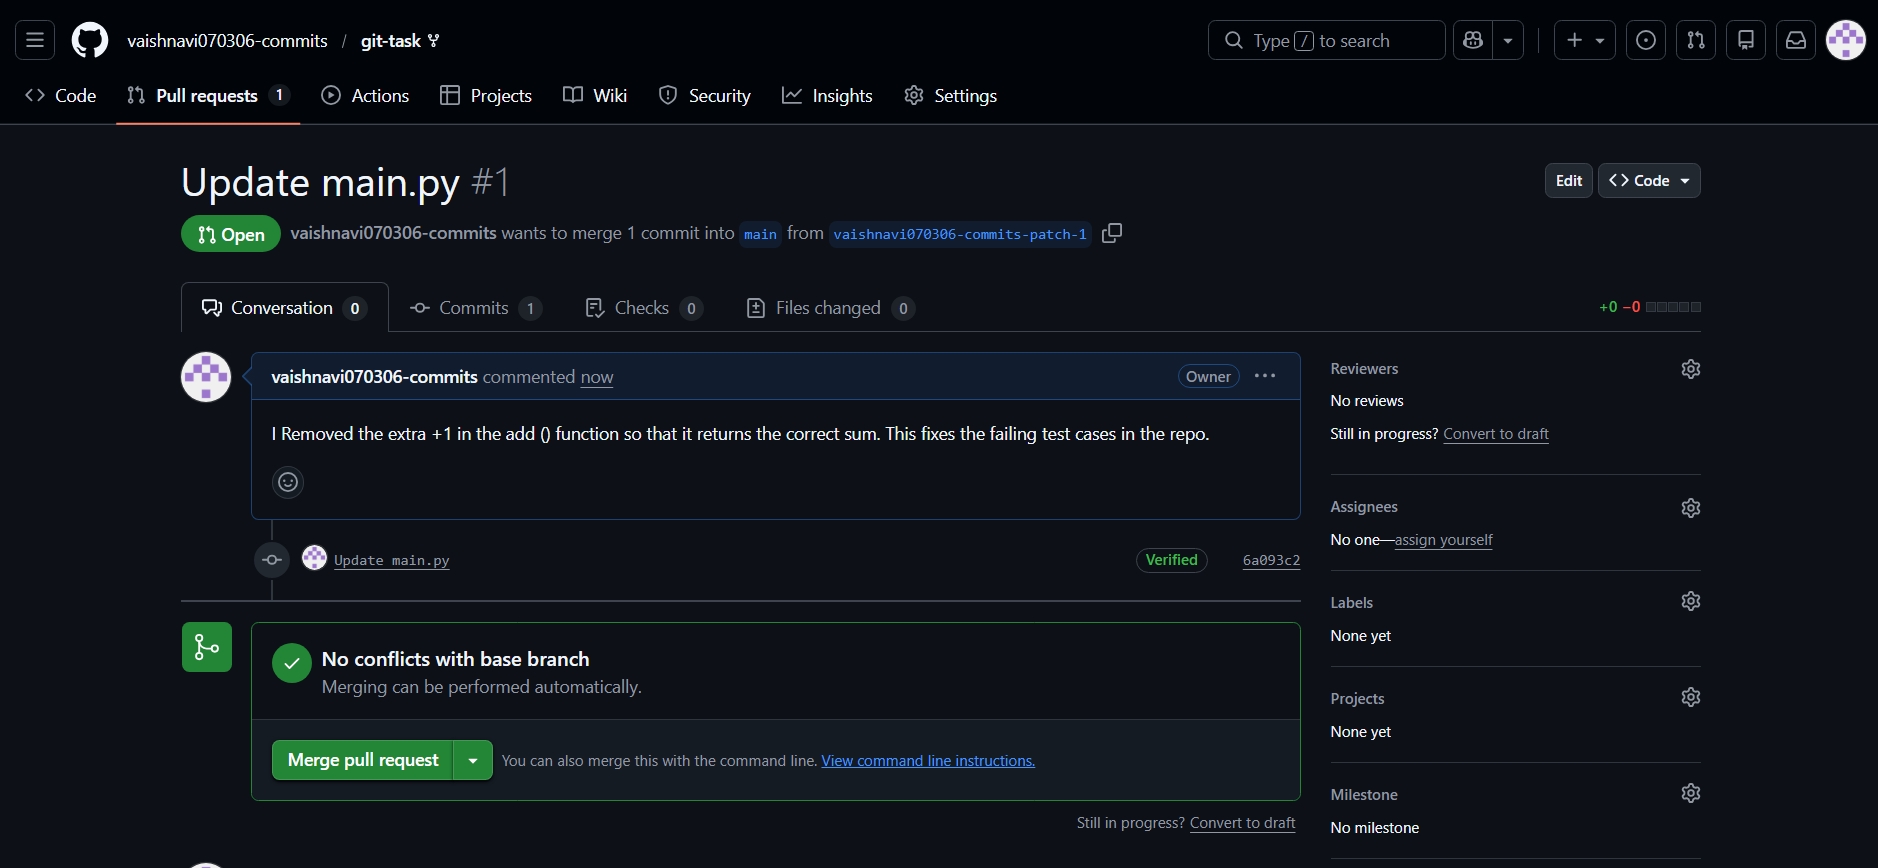The height and width of the screenshot is (868, 1878).
Task: Click the main base branch label
Action: click(760, 234)
